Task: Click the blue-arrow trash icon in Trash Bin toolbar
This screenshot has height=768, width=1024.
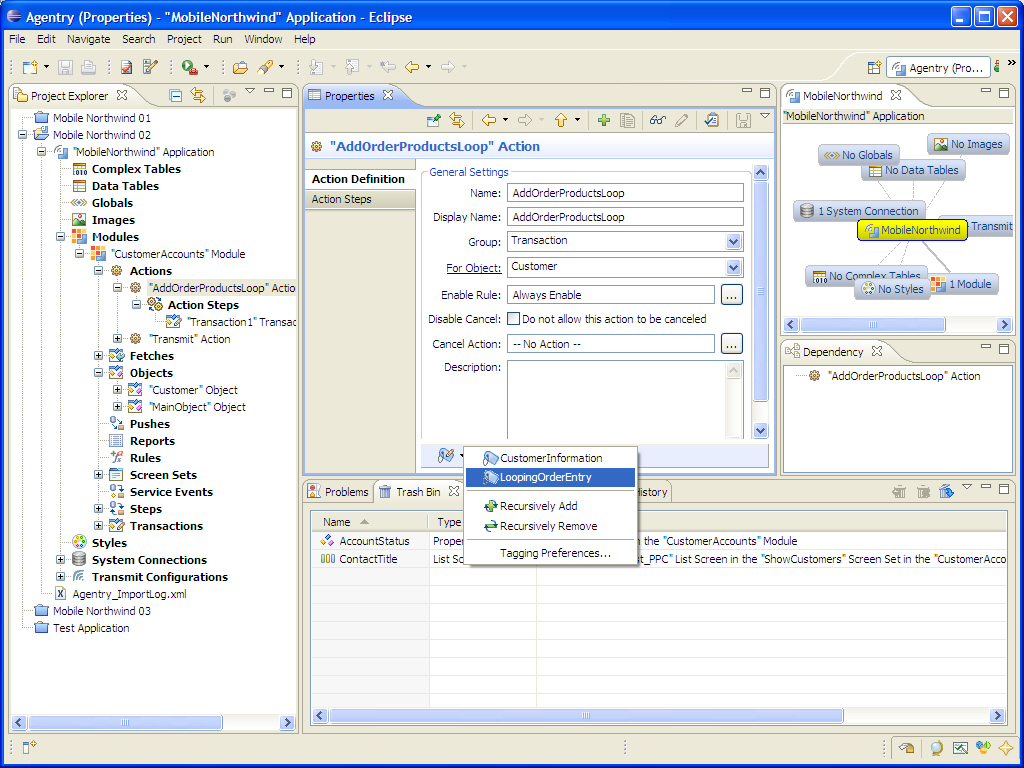Action: pyautogui.click(x=946, y=492)
